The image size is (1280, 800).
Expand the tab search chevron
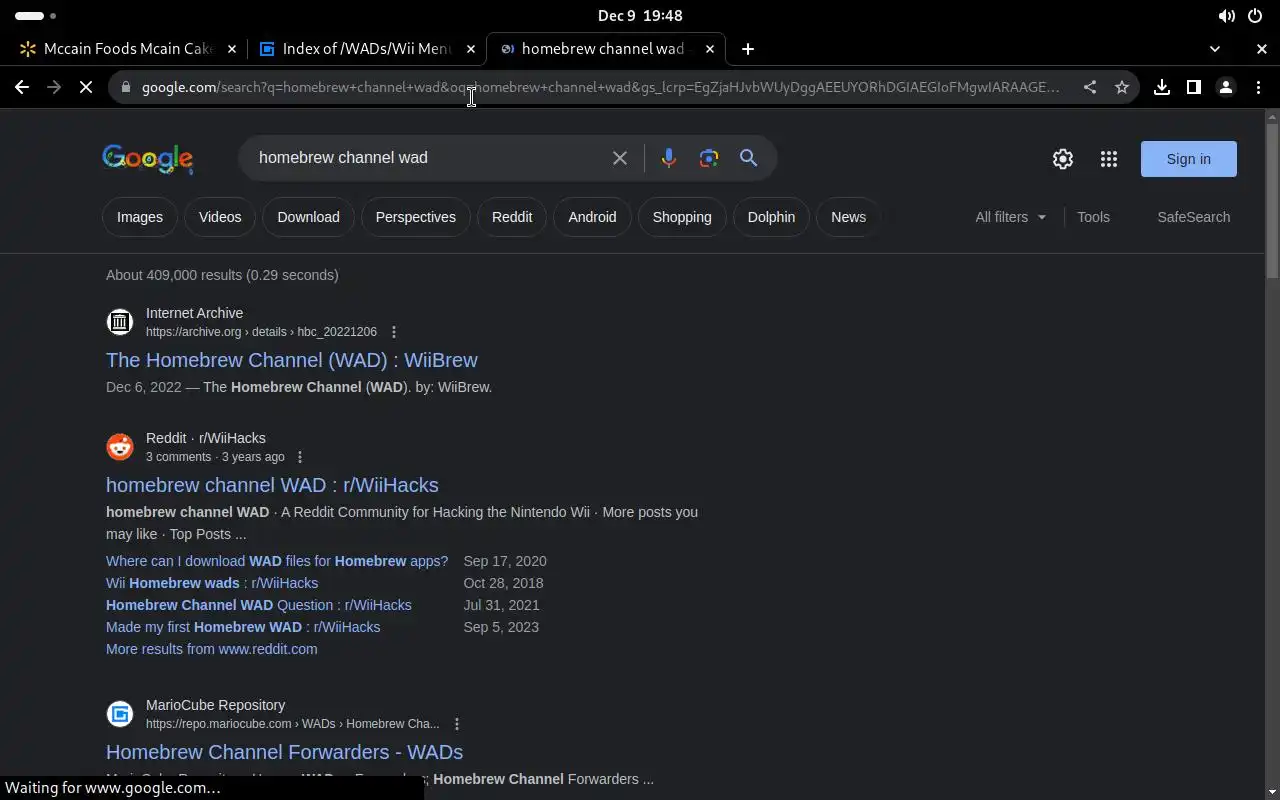(x=1215, y=49)
